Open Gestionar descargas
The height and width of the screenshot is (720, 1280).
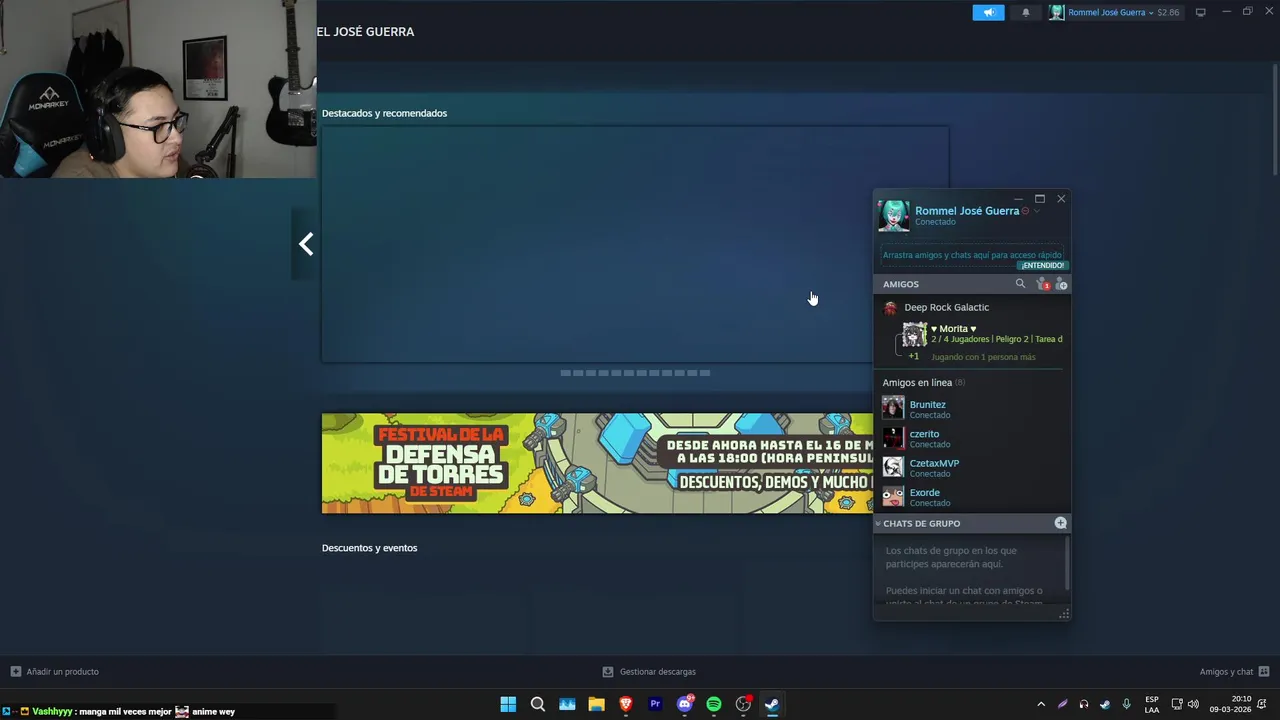649,672
